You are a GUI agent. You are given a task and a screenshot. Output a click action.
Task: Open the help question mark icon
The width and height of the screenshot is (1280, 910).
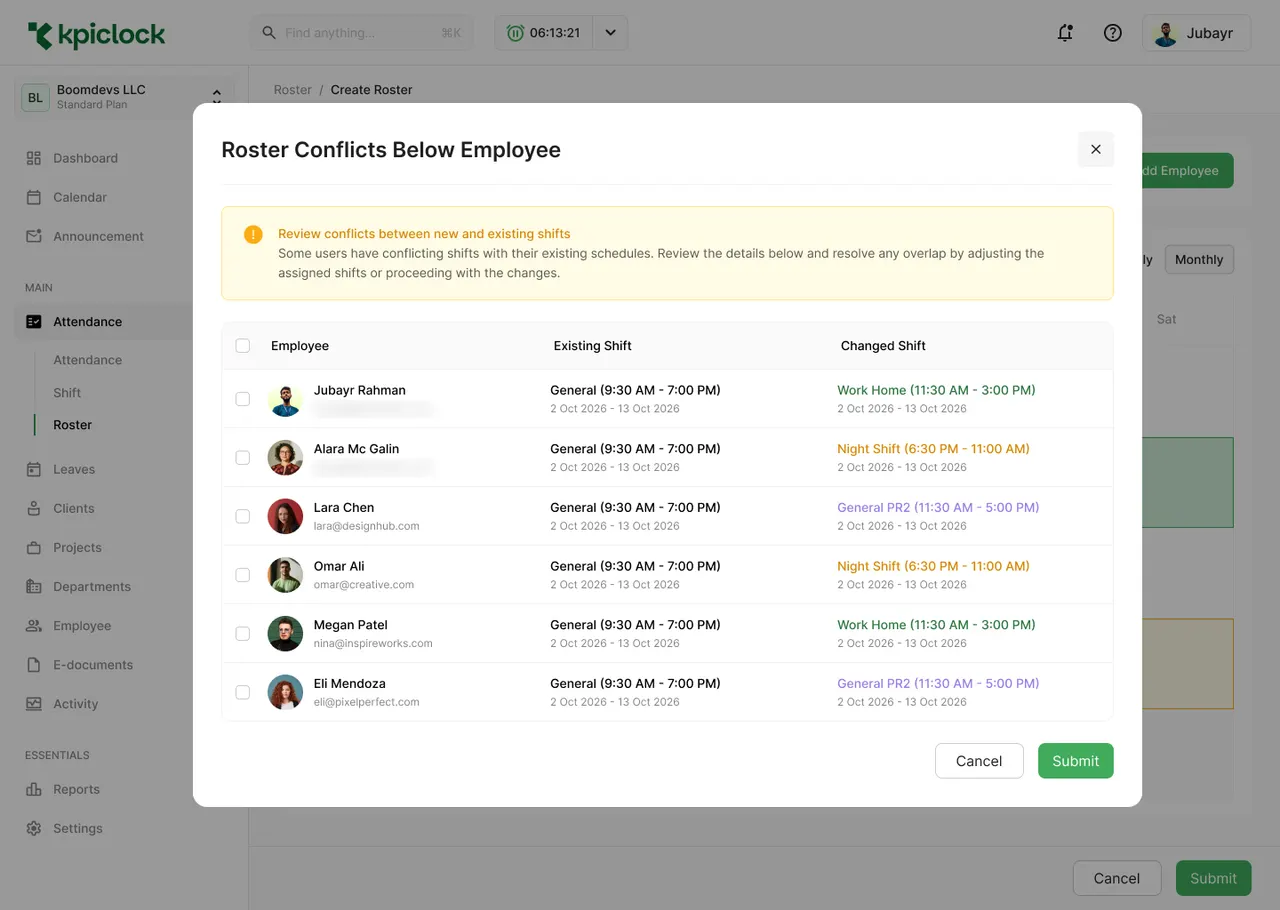tap(1112, 33)
